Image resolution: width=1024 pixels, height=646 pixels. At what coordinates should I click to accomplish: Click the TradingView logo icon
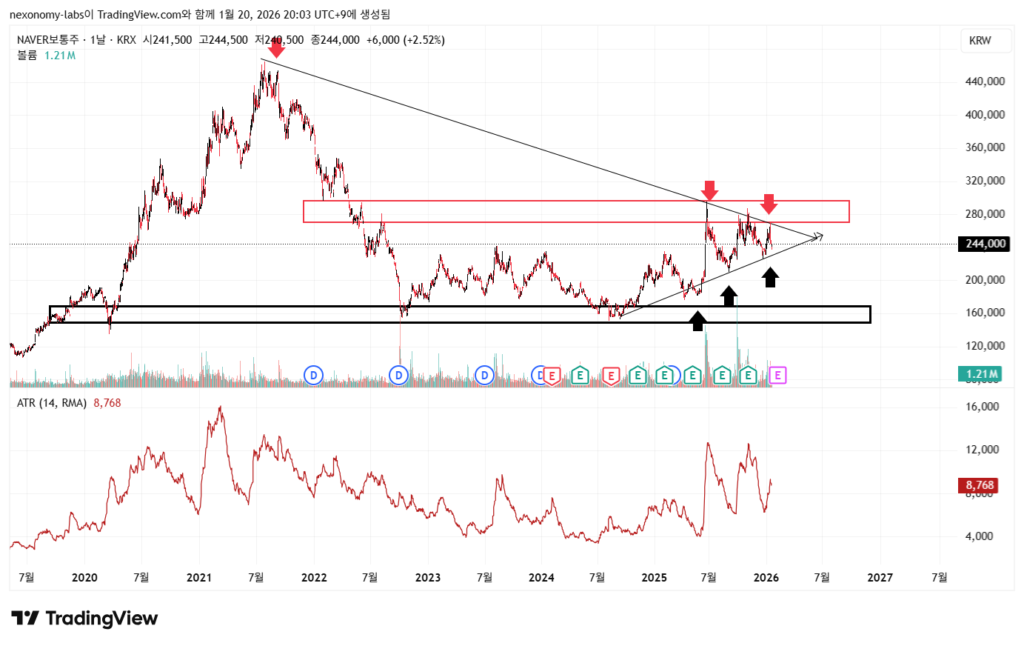25,618
